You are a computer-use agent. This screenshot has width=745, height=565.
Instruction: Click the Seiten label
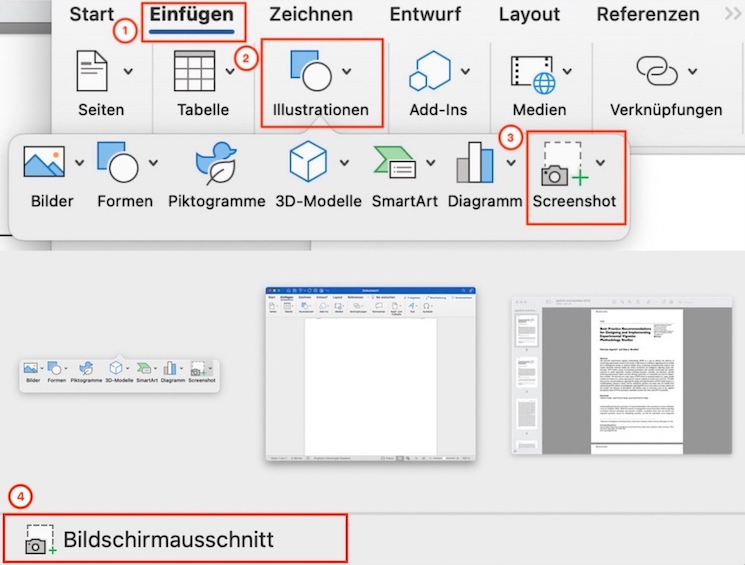coord(101,110)
